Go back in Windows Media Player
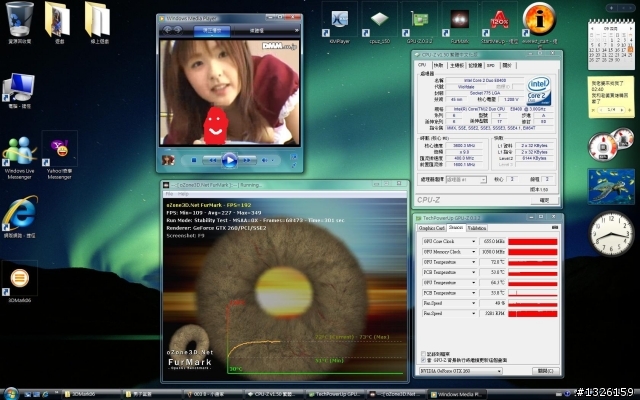Image resolution: width=640 pixels, height=400 pixels. click(167, 30)
